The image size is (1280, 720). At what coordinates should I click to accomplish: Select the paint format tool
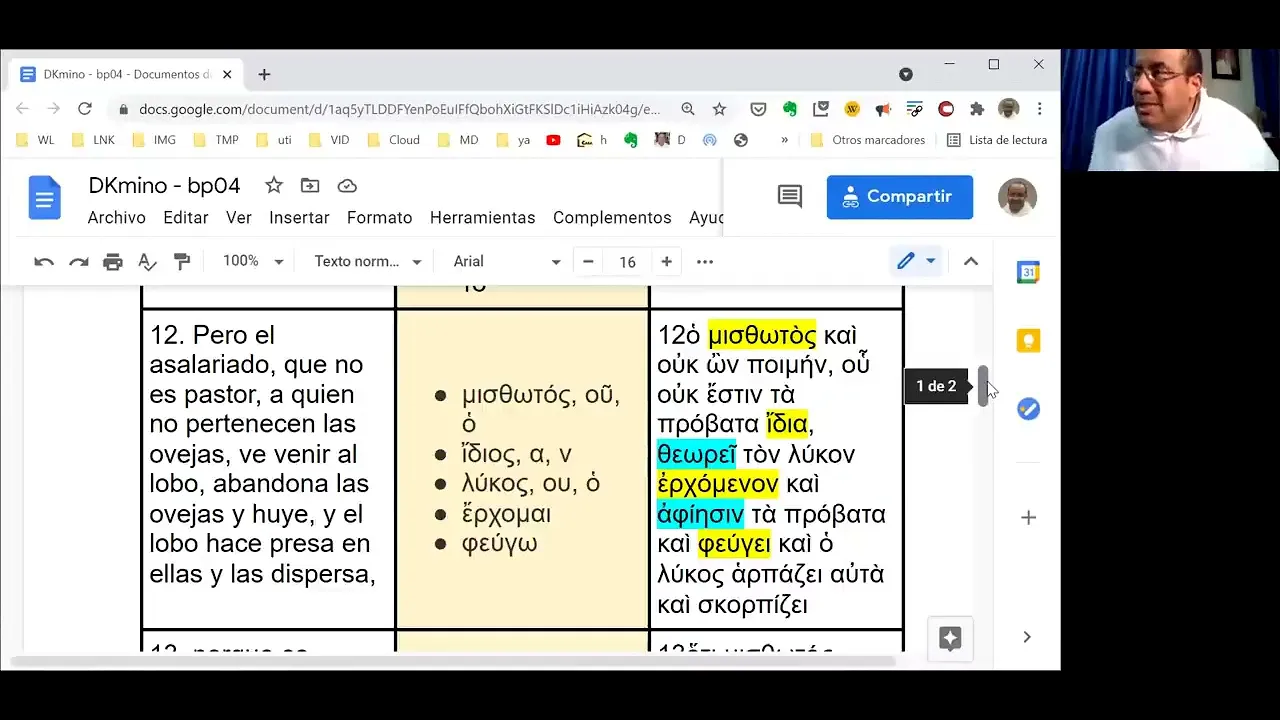(x=182, y=262)
